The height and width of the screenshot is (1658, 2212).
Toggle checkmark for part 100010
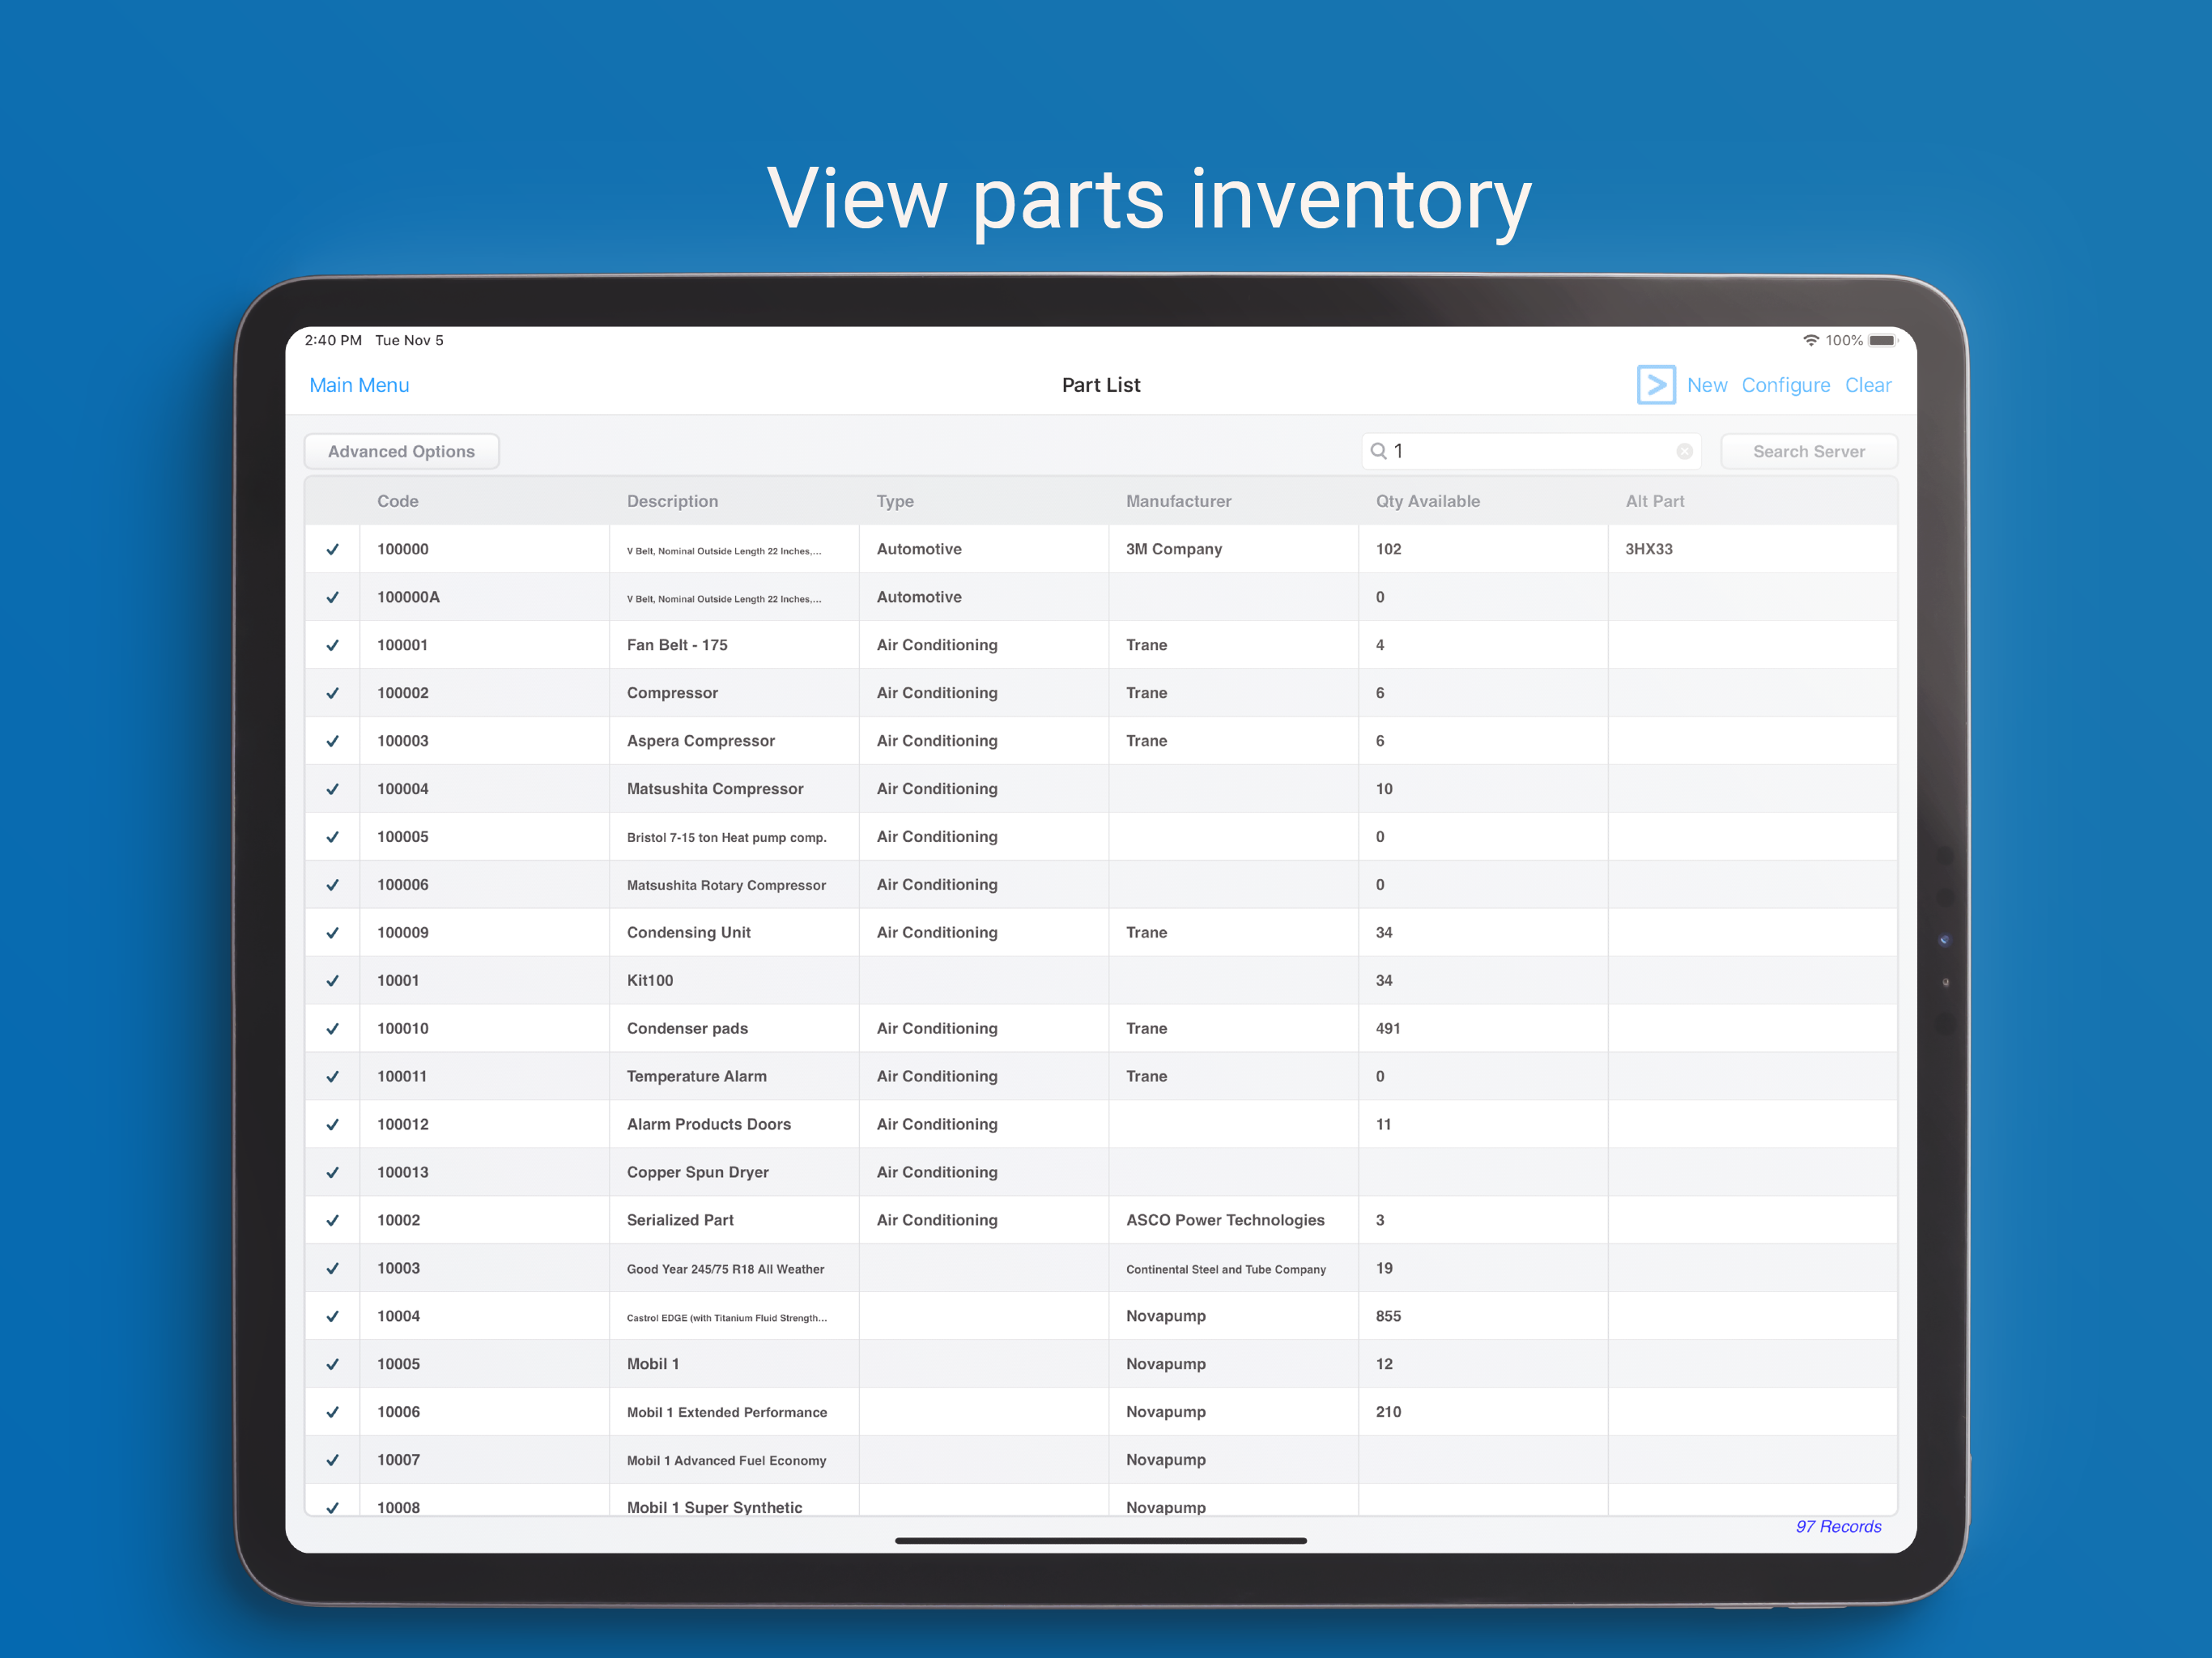[x=333, y=1029]
